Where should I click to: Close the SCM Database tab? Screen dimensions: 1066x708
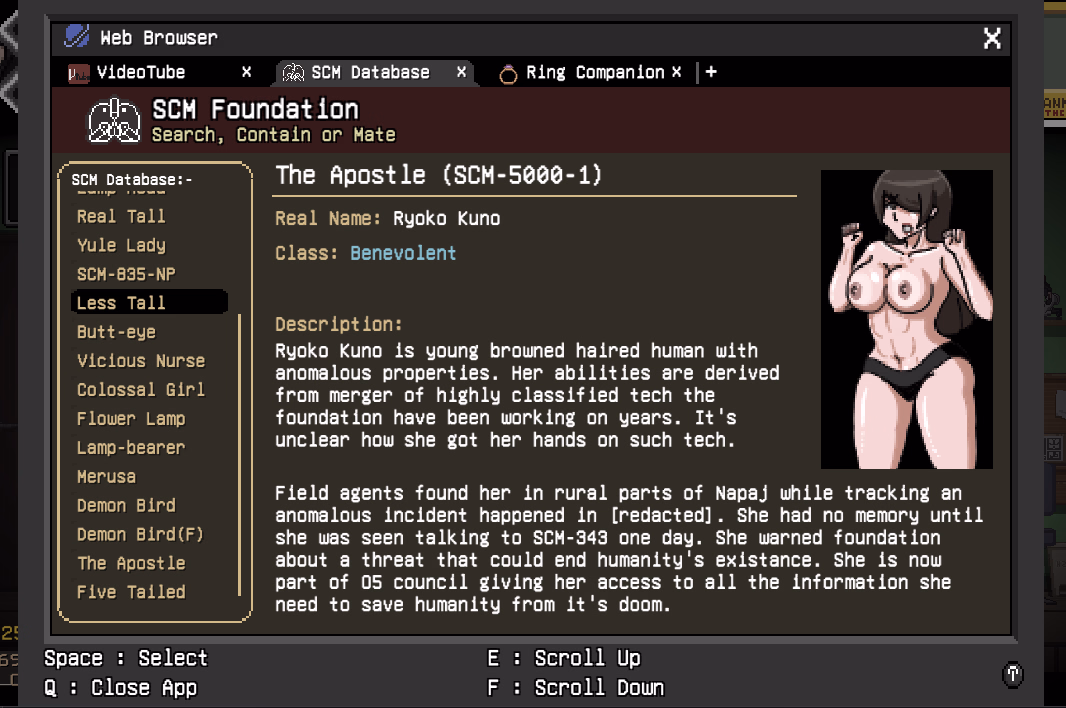click(x=461, y=72)
